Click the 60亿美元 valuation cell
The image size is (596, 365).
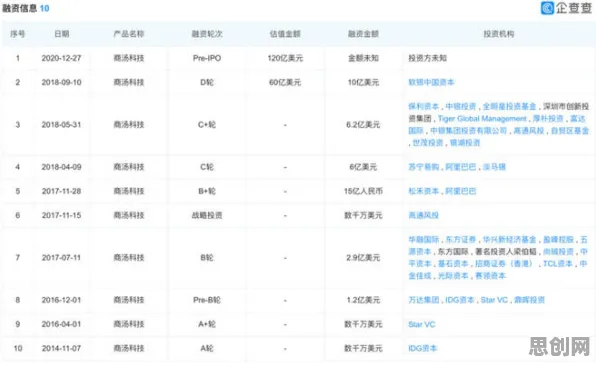285,83
